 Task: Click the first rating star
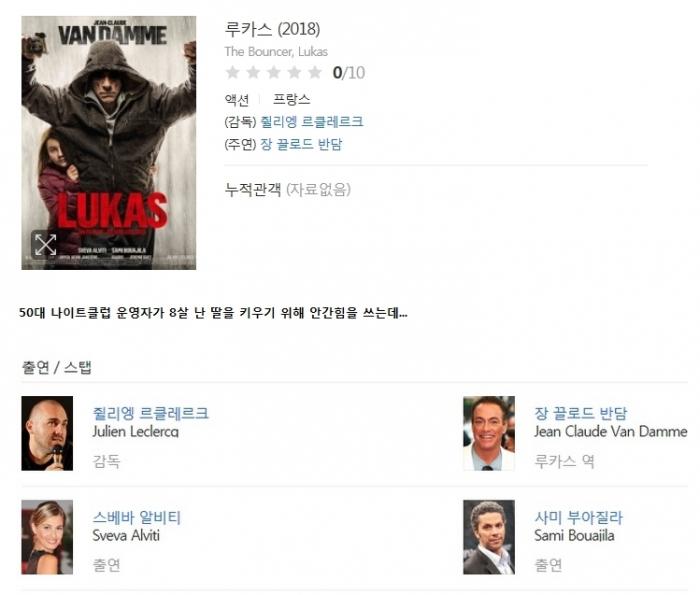(233, 72)
